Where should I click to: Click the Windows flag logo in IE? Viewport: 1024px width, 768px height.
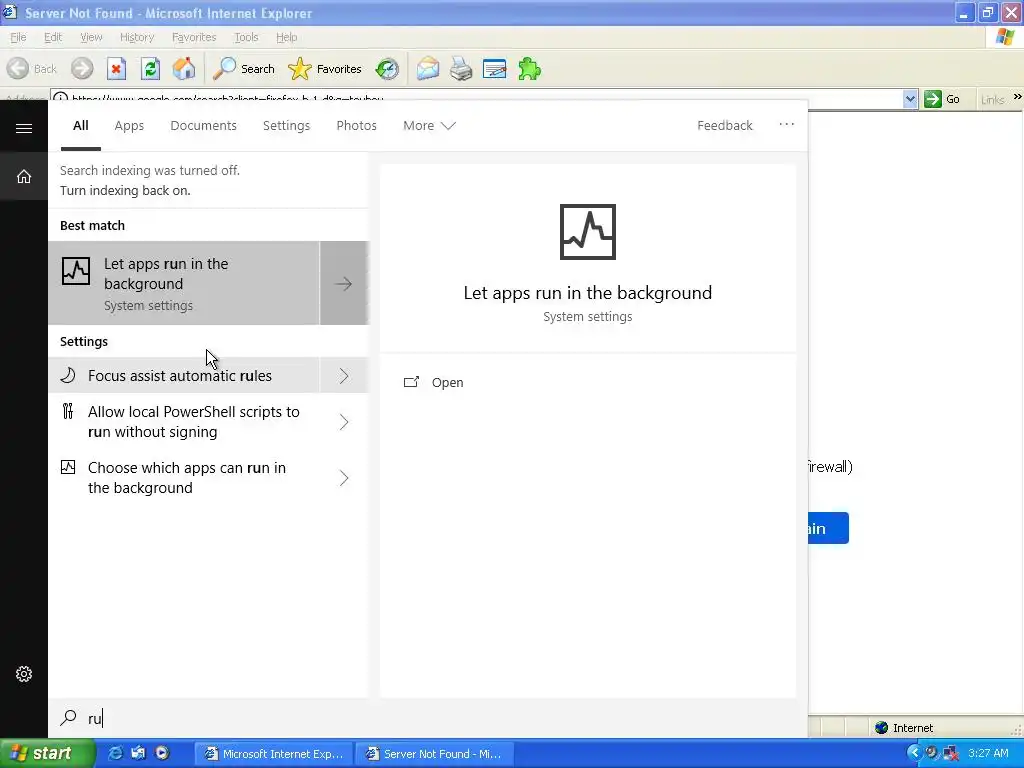point(1006,37)
